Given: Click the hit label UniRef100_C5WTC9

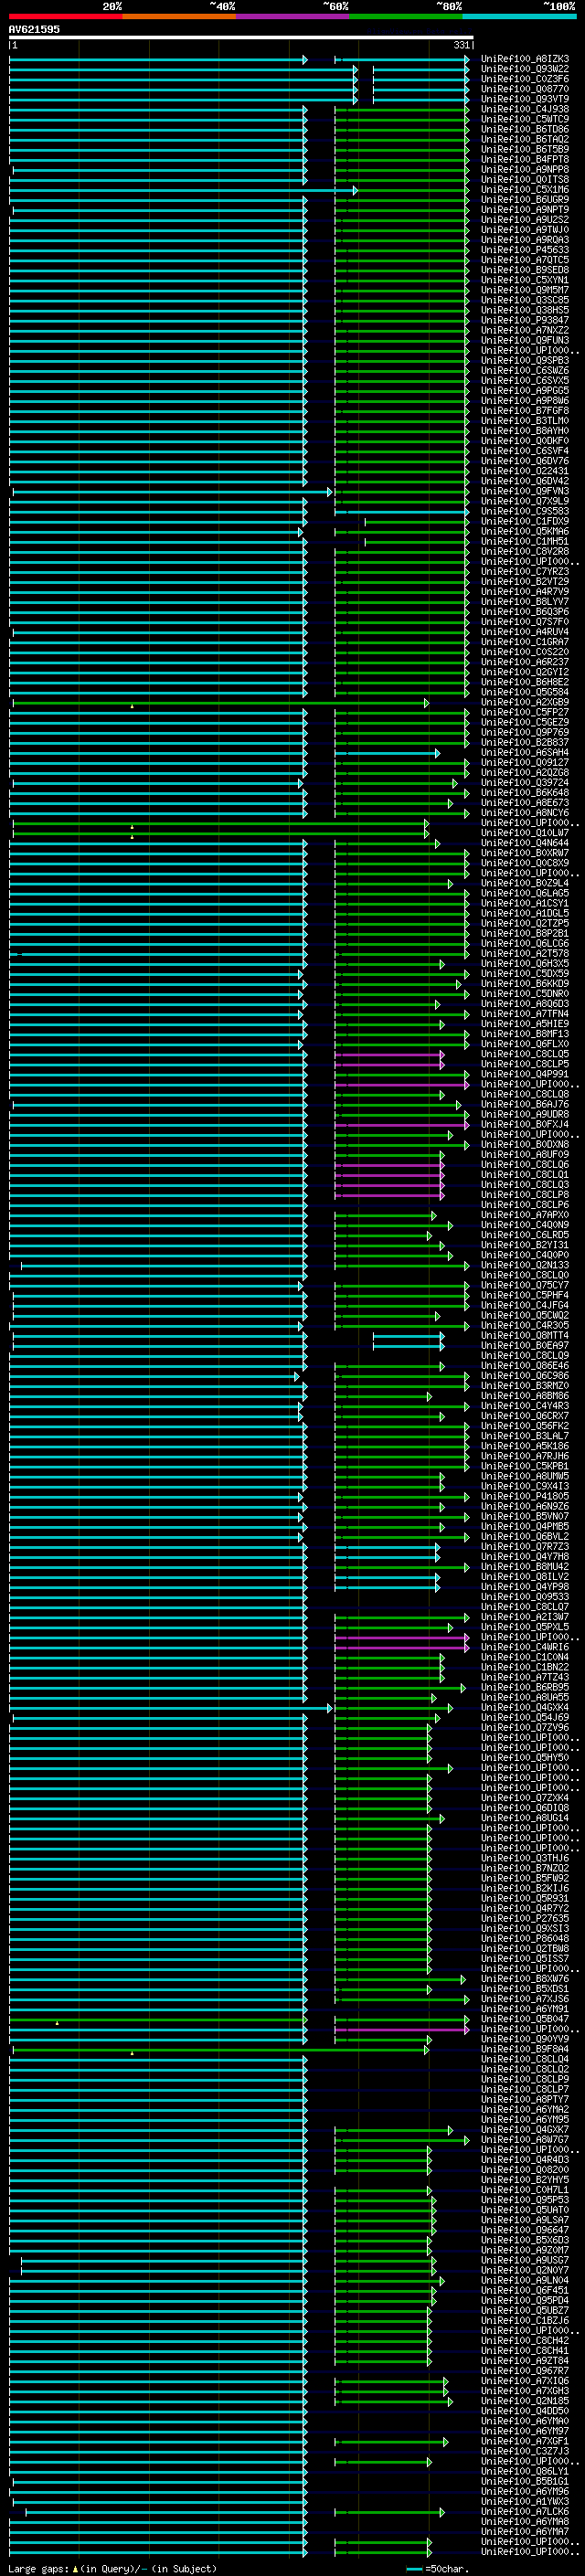Looking at the screenshot, I should pyautogui.click(x=525, y=119).
